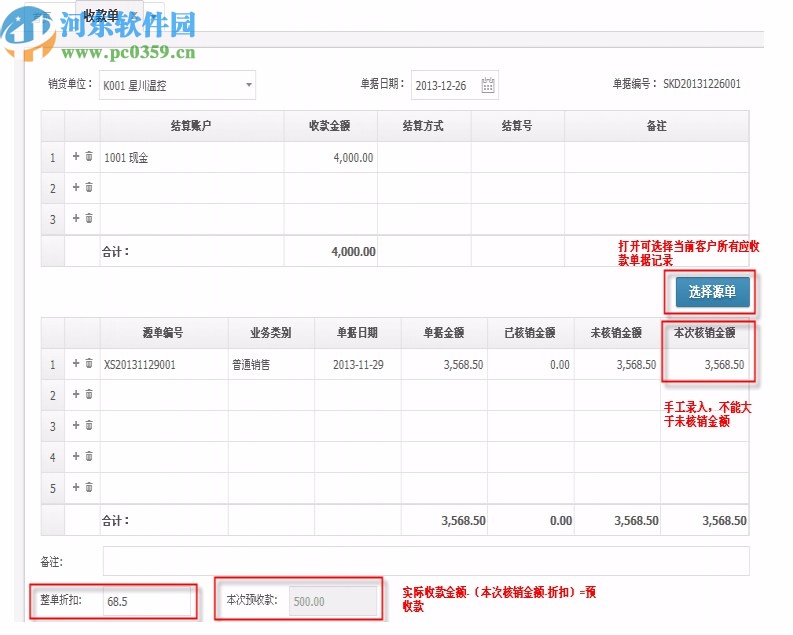Screen dimensions: 793x635
Task: Delete settlement row 1 (1001 现金)
Action: [89, 156]
